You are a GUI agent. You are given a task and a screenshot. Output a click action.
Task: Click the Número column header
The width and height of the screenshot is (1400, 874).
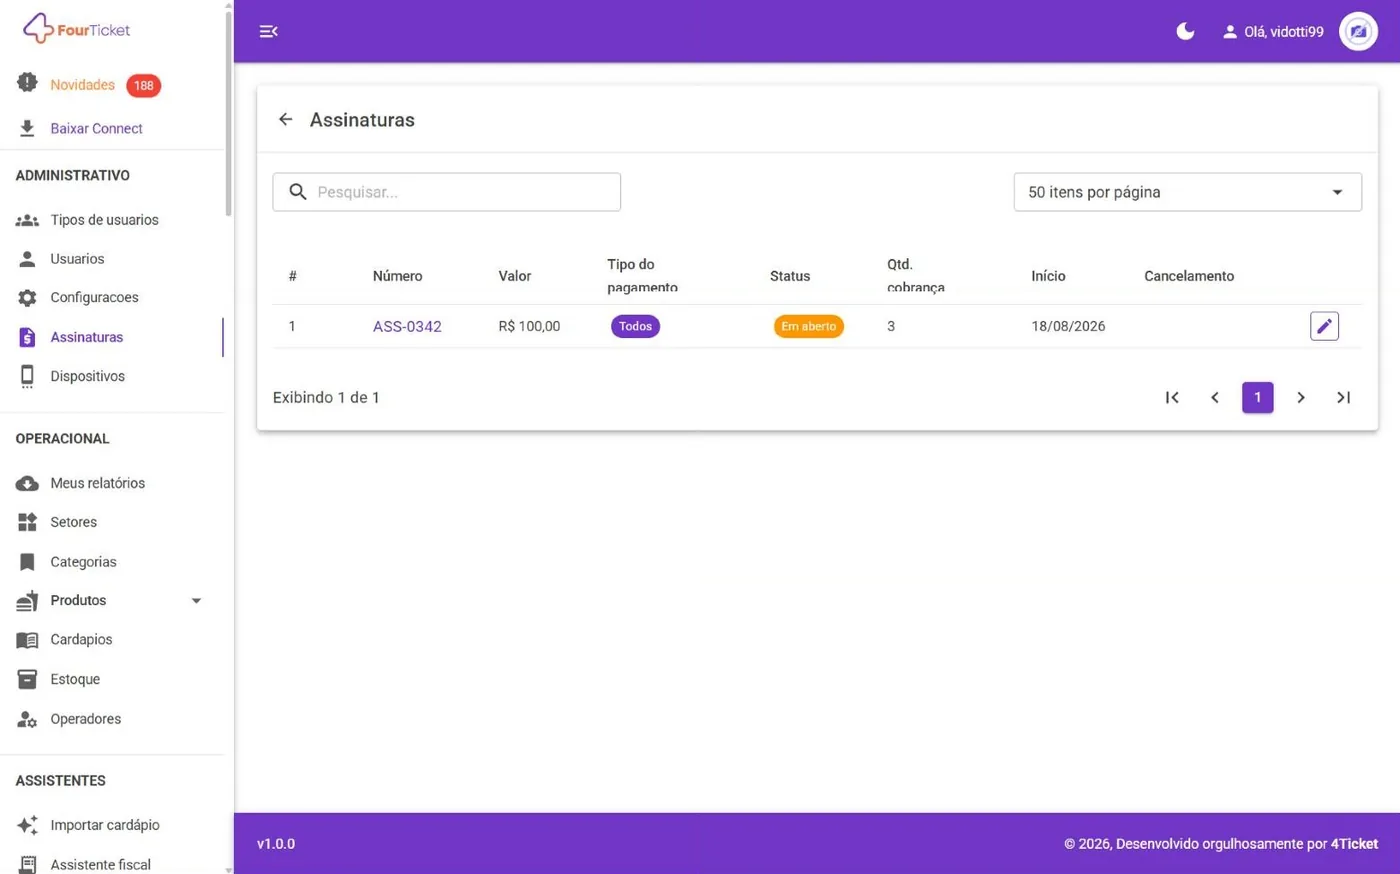point(397,276)
